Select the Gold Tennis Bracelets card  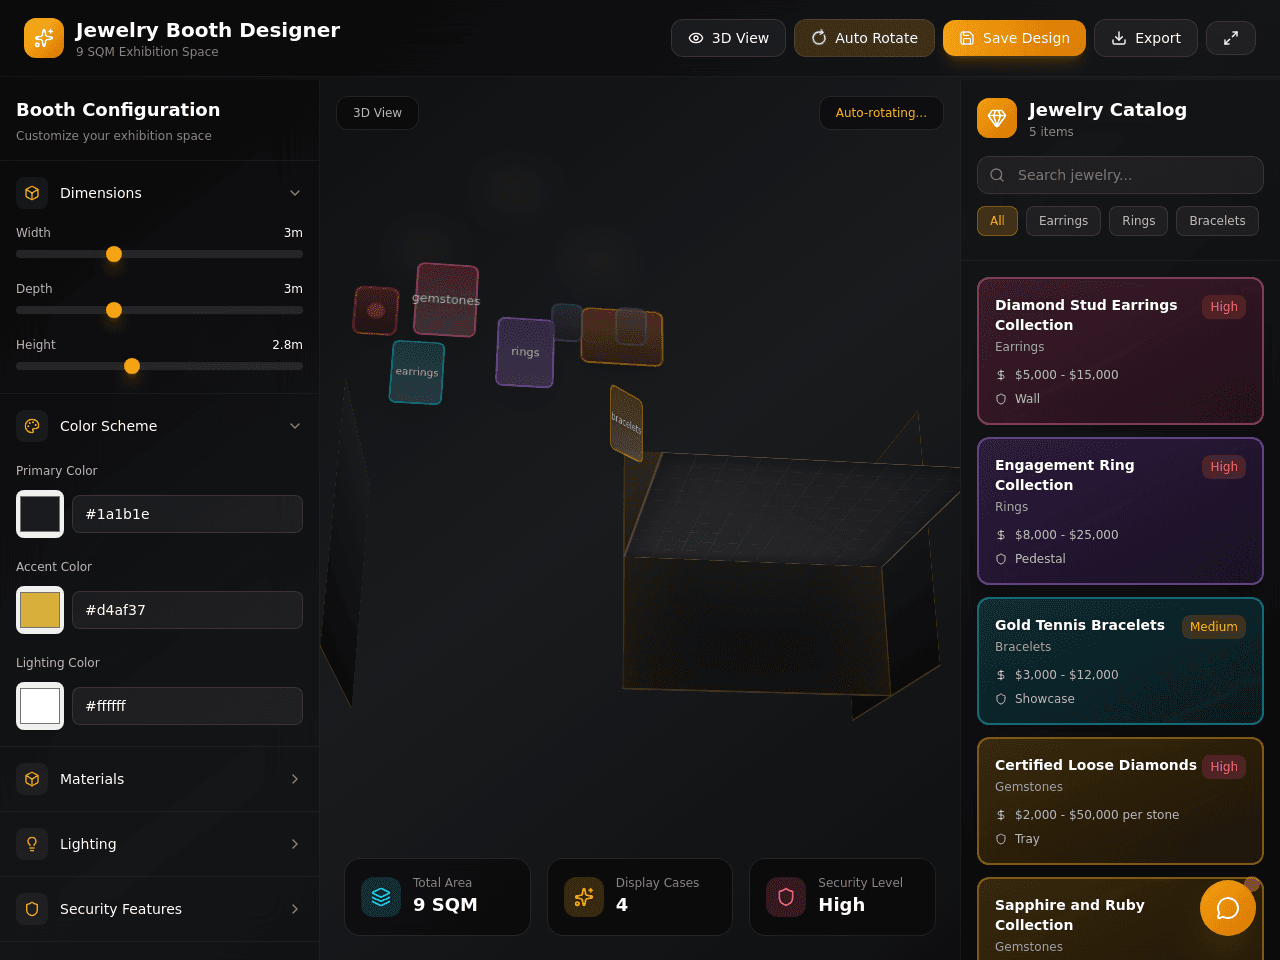click(x=1120, y=661)
